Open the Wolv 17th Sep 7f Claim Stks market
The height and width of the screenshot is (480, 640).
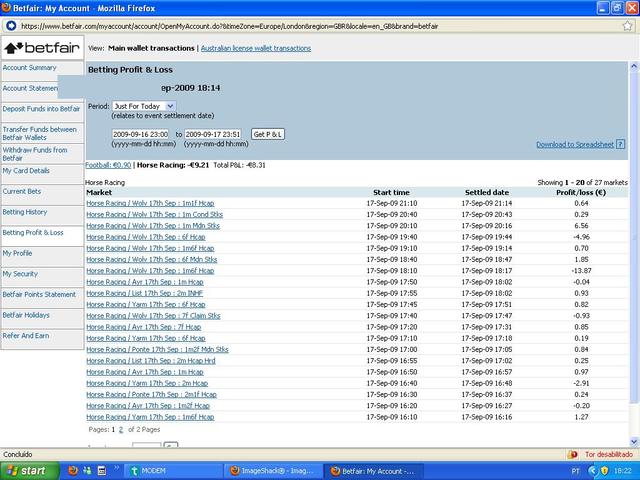point(153,316)
